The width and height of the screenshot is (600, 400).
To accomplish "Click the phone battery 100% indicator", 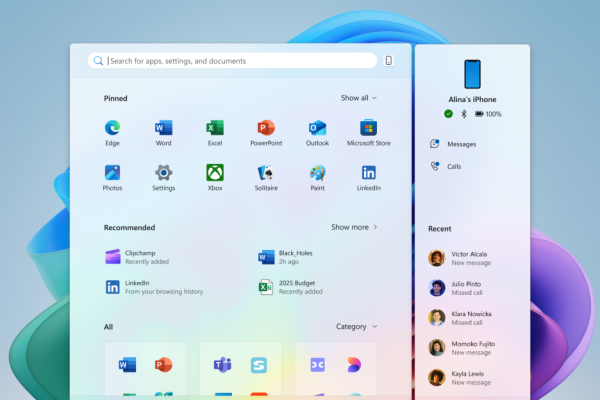I will [x=488, y=114].
